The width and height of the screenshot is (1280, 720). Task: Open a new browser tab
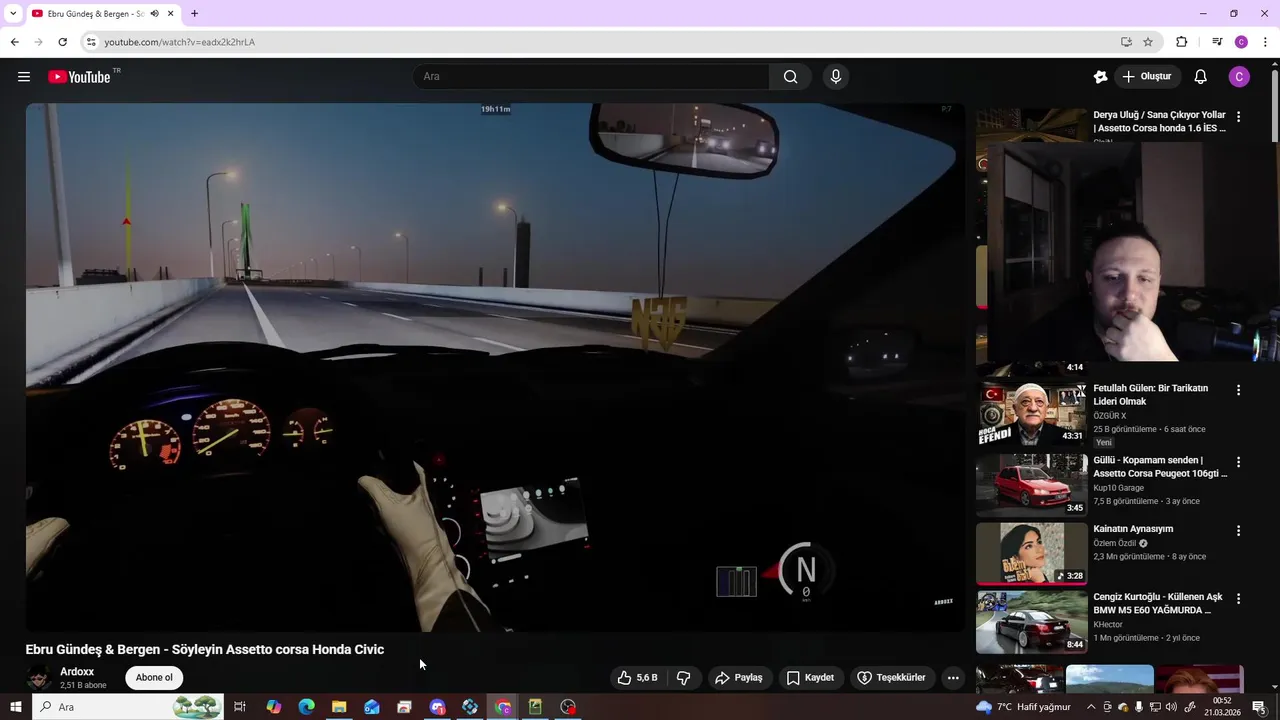194,14
